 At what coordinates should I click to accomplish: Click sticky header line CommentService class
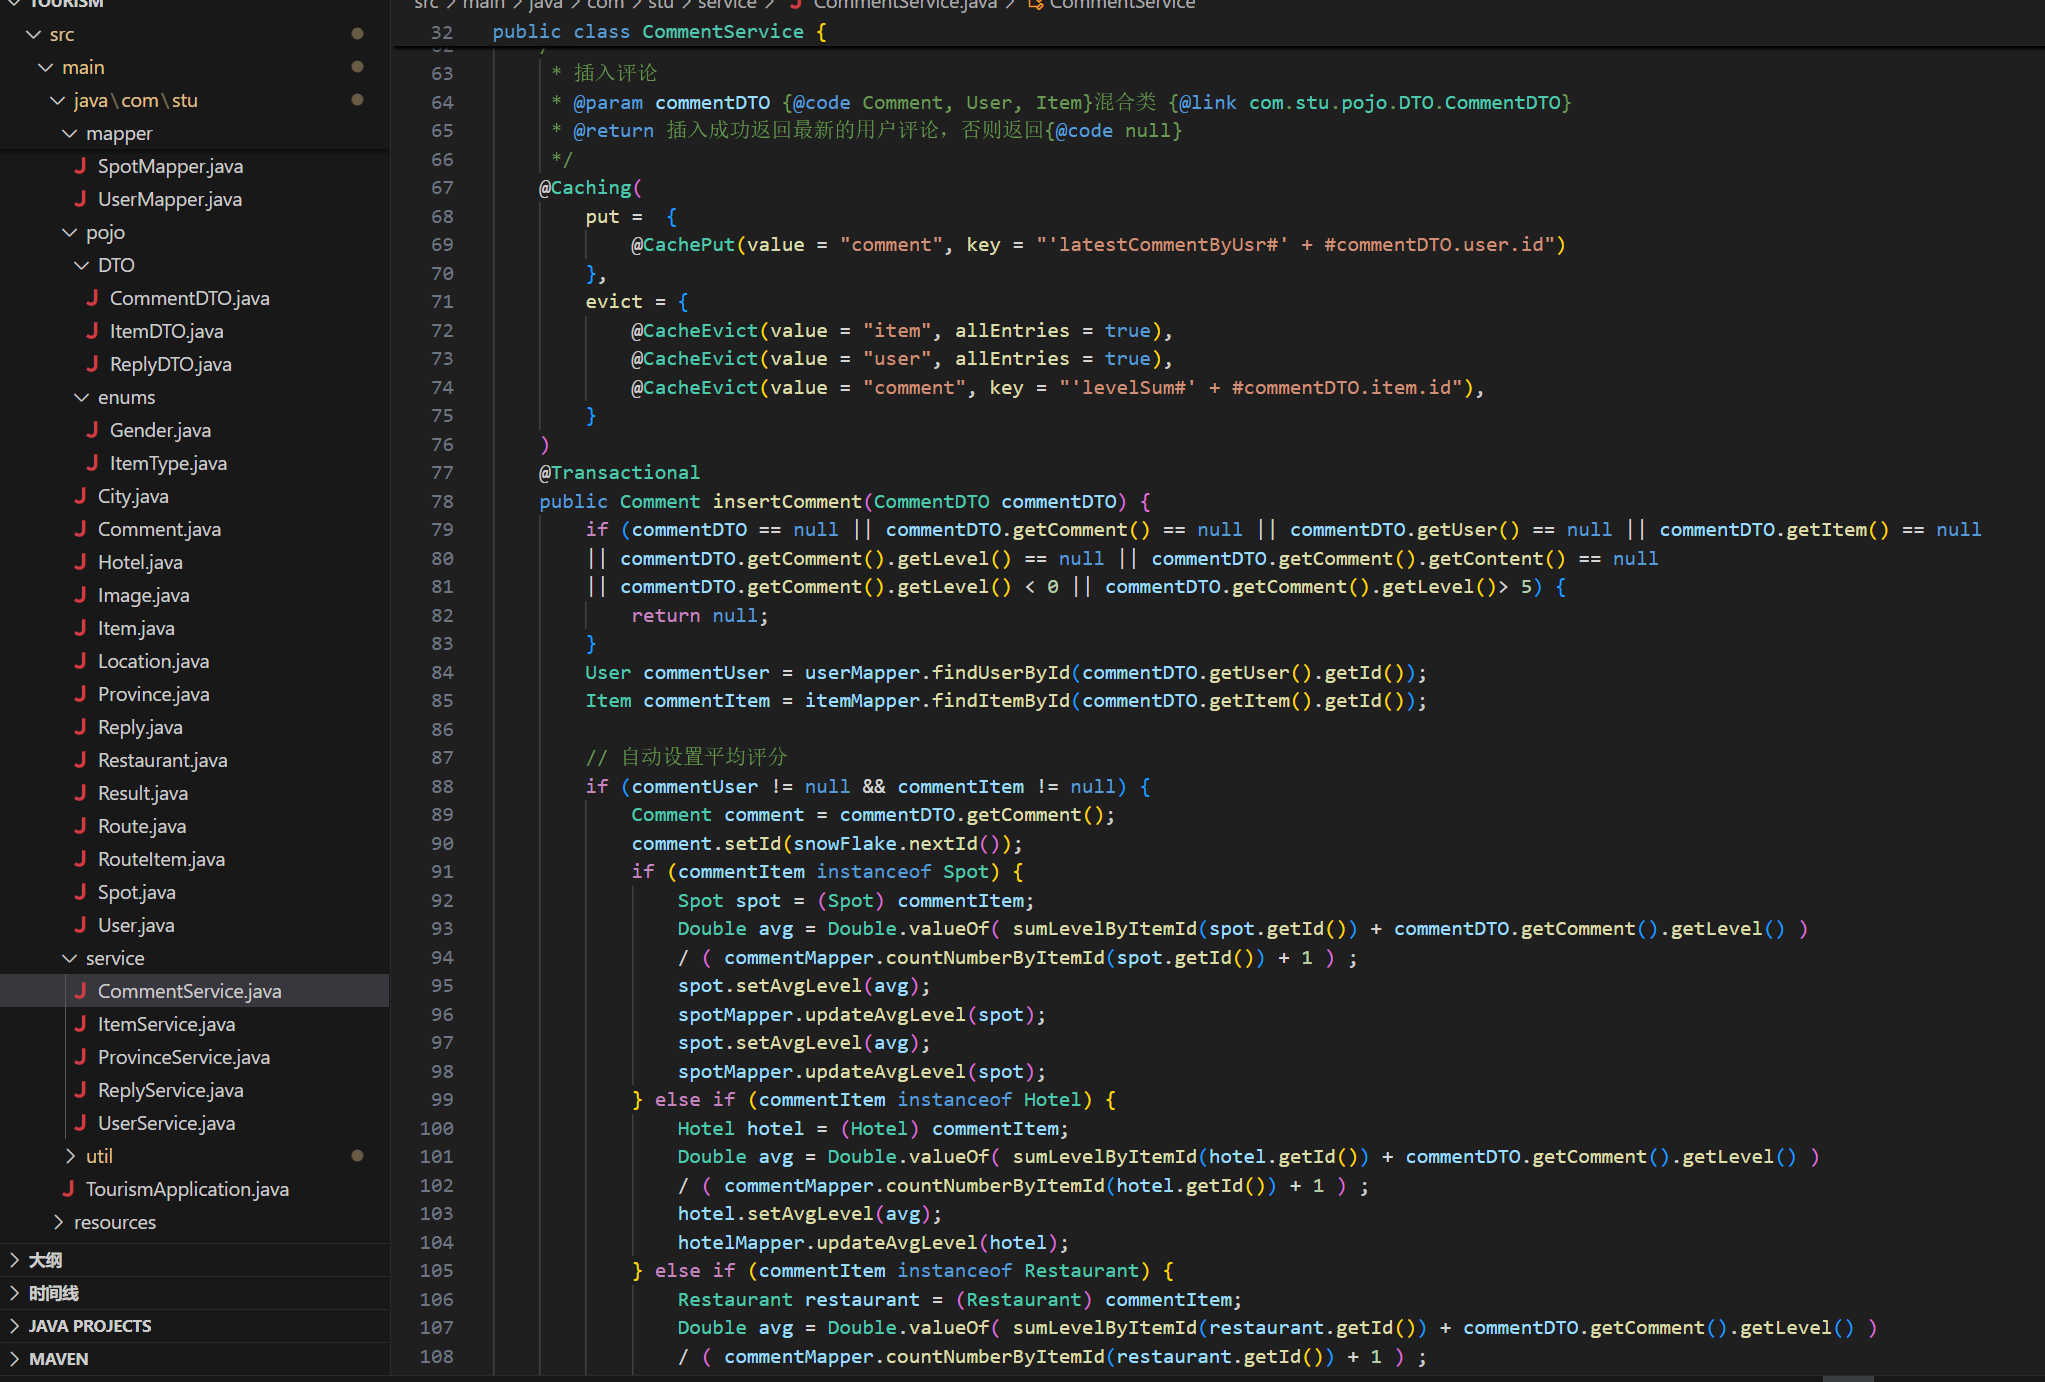[x=722, y=32]
